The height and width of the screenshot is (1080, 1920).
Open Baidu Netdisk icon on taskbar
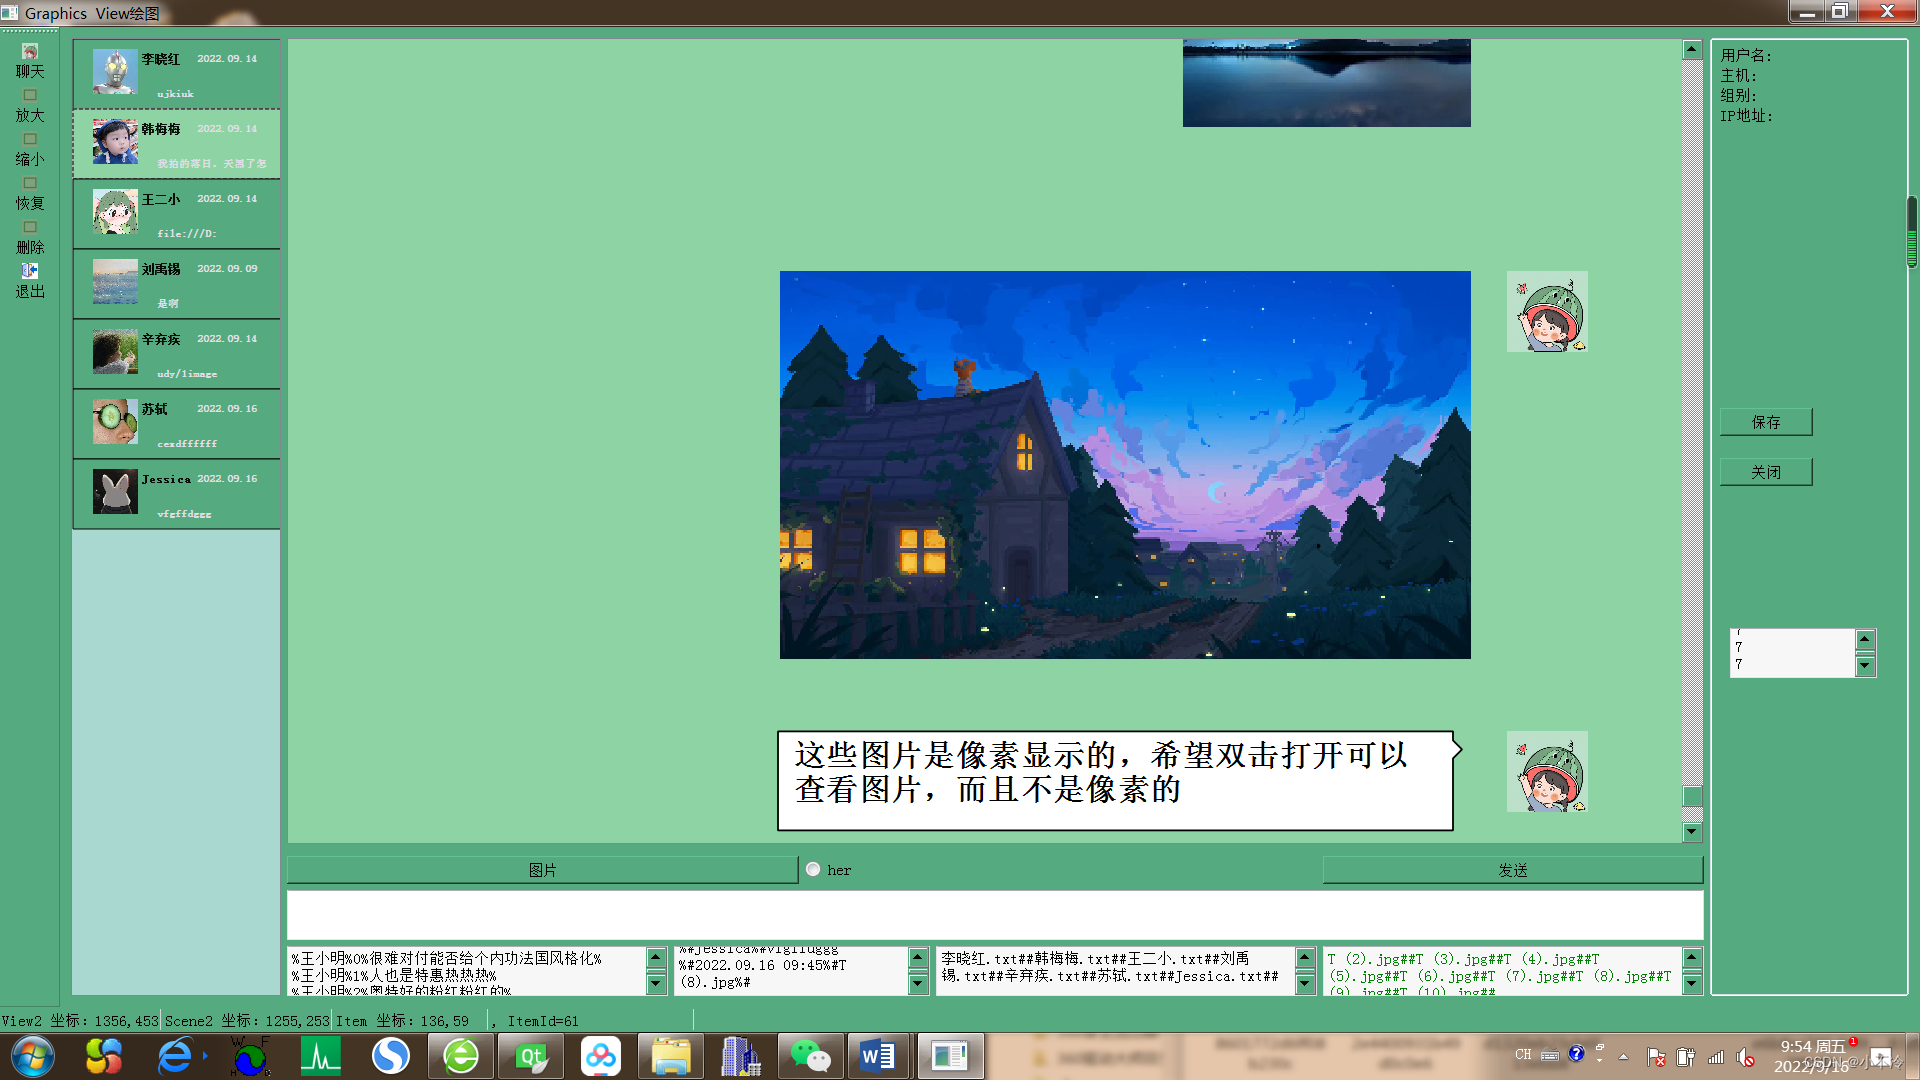(x=601, y=1056)
